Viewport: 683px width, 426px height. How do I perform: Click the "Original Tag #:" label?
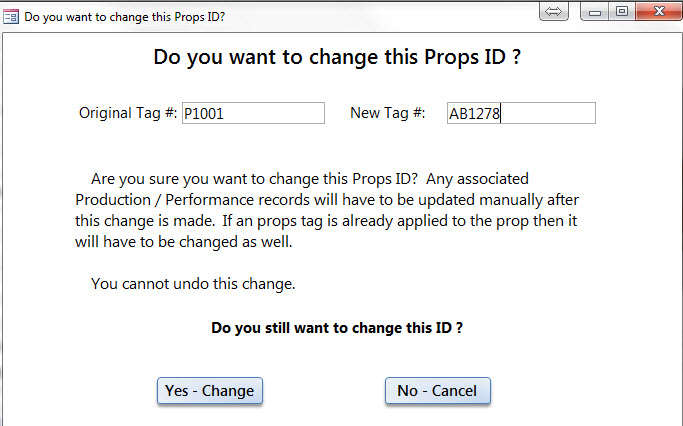128,113
